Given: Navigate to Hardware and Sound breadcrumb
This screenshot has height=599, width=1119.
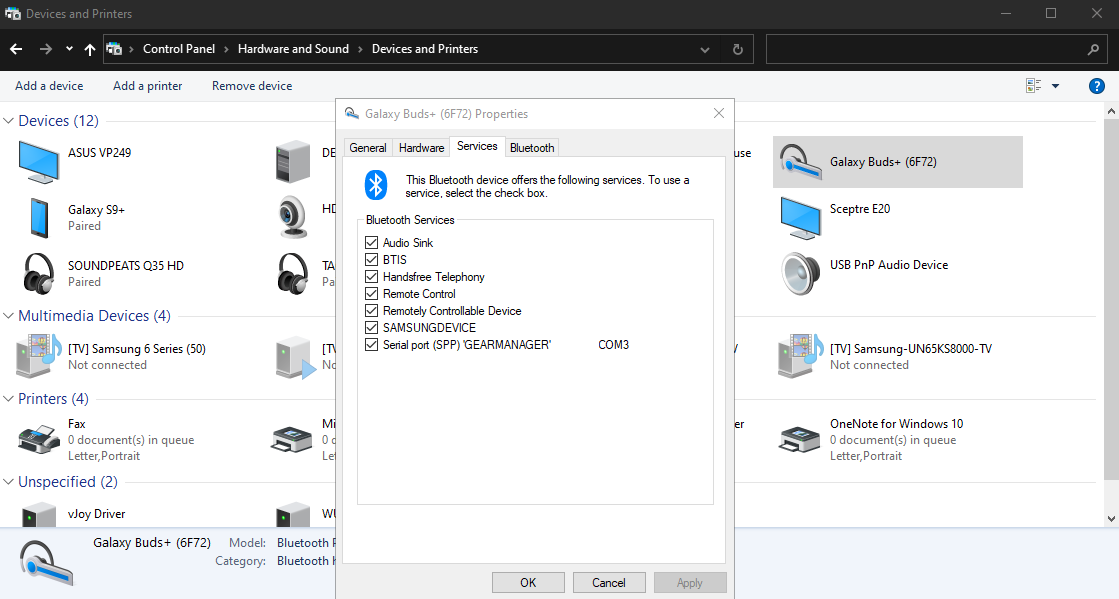Looking at the screenshot, I should click(x=293, y=49).
